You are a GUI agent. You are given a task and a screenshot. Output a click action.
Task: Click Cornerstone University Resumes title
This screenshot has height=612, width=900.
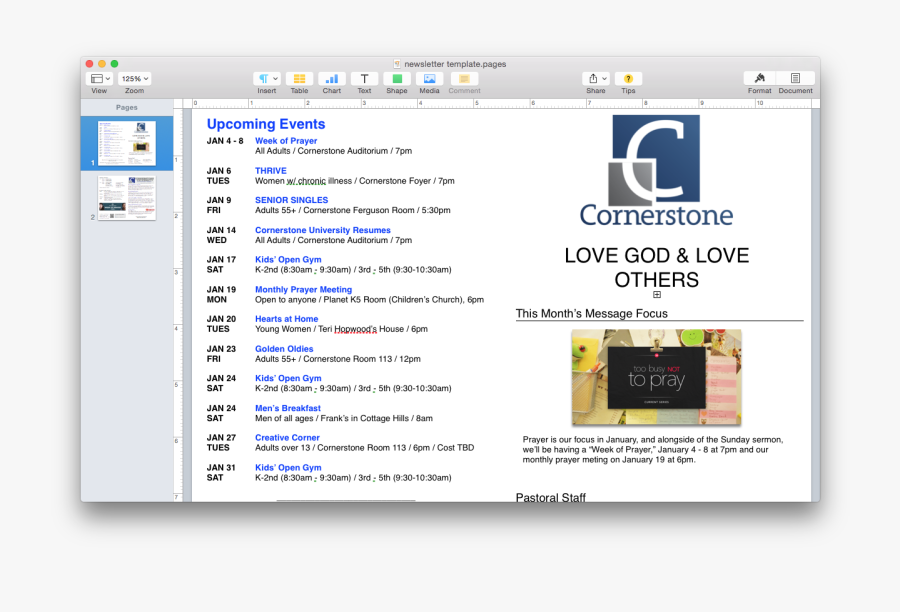(323, 230)
